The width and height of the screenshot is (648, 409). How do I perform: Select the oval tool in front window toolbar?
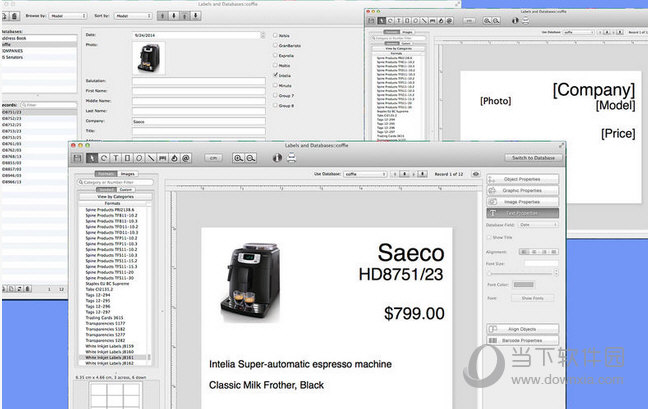point(139,158)
